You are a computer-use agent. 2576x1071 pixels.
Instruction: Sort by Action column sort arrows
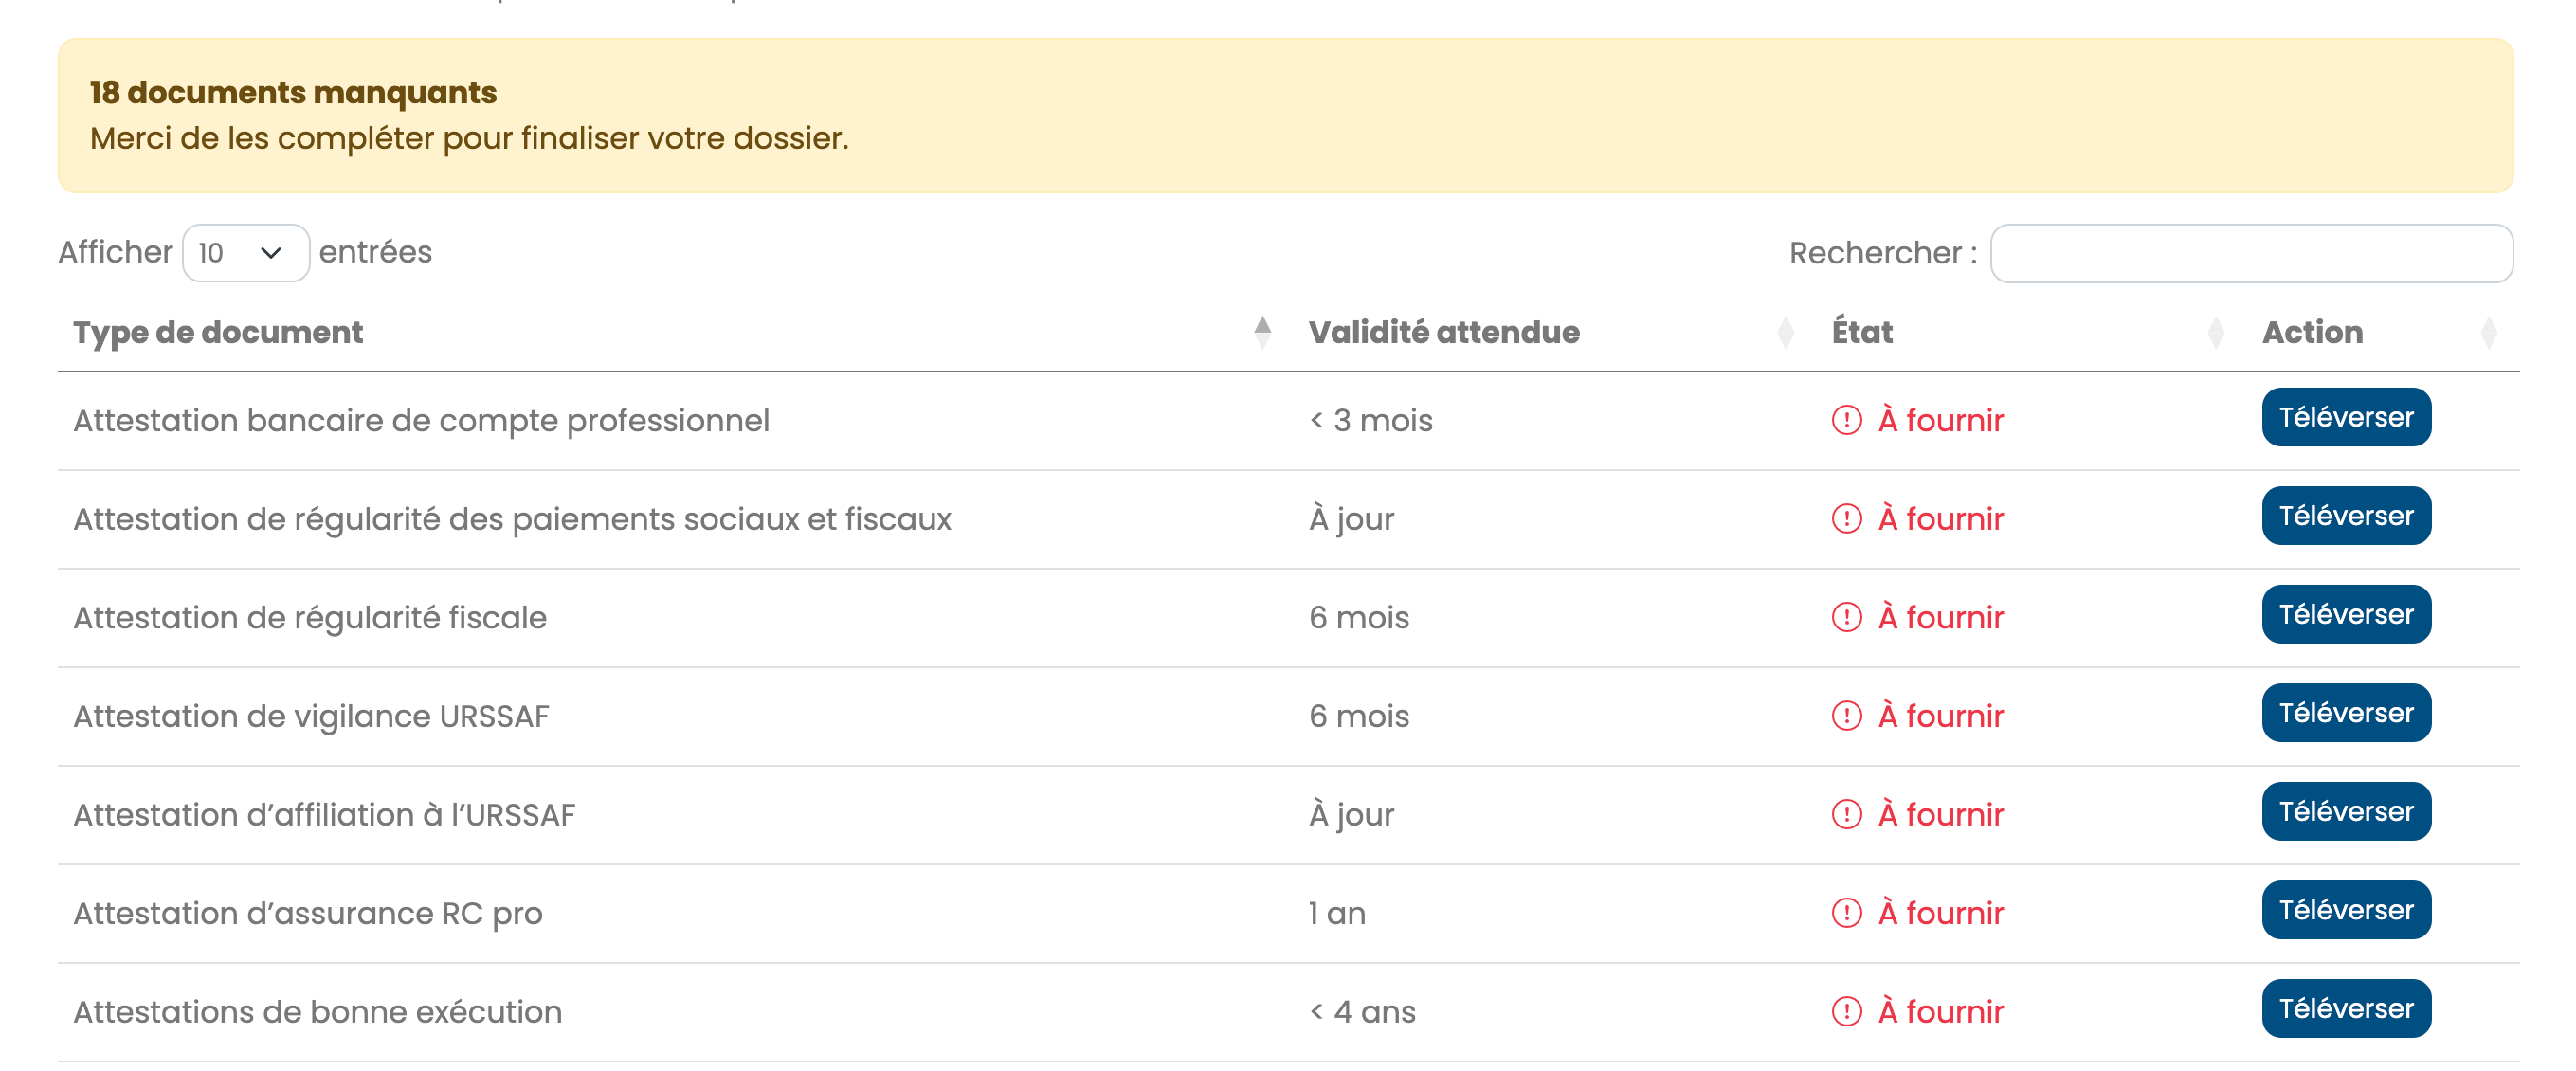point(2488,332)
